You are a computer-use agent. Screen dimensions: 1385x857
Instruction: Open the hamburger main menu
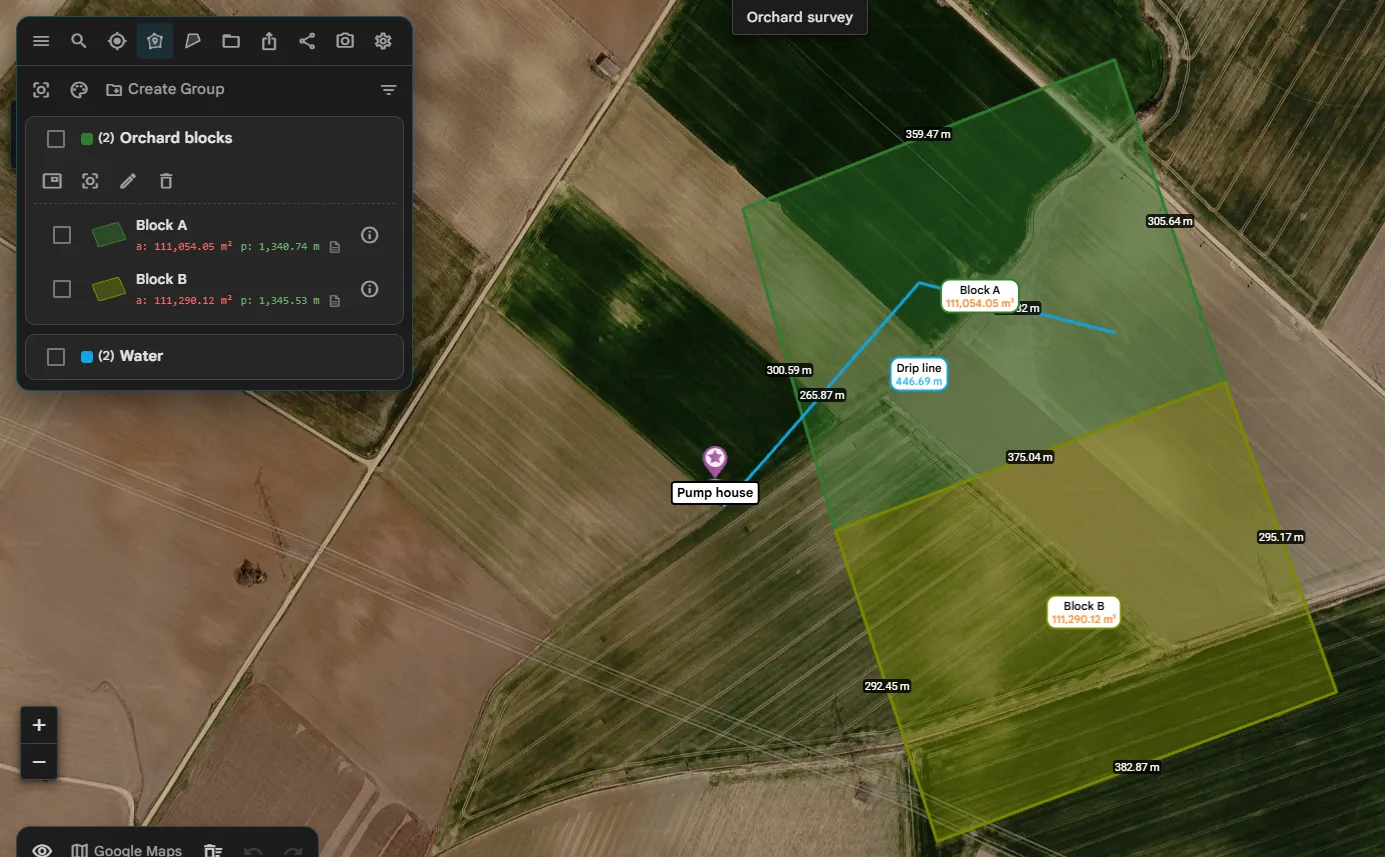click(41, 41)
